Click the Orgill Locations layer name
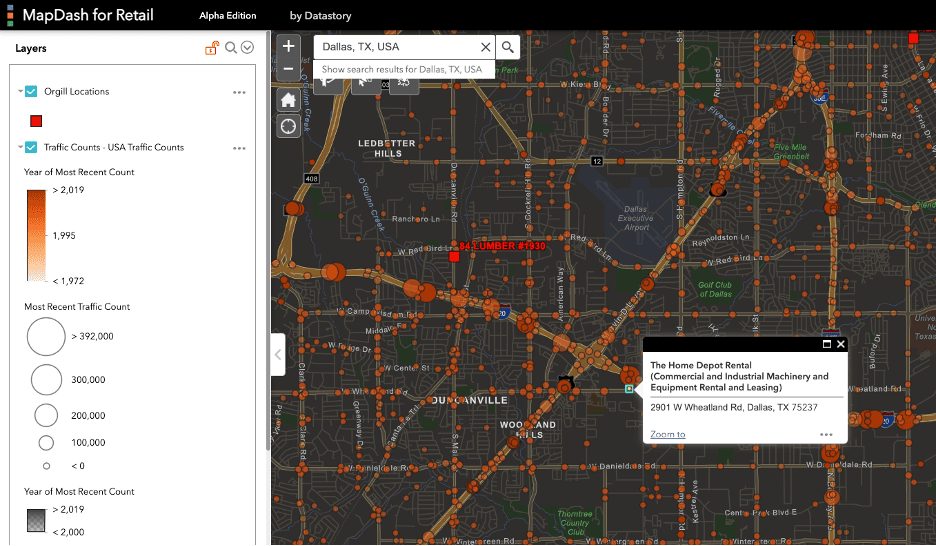 tap(76, 91)
